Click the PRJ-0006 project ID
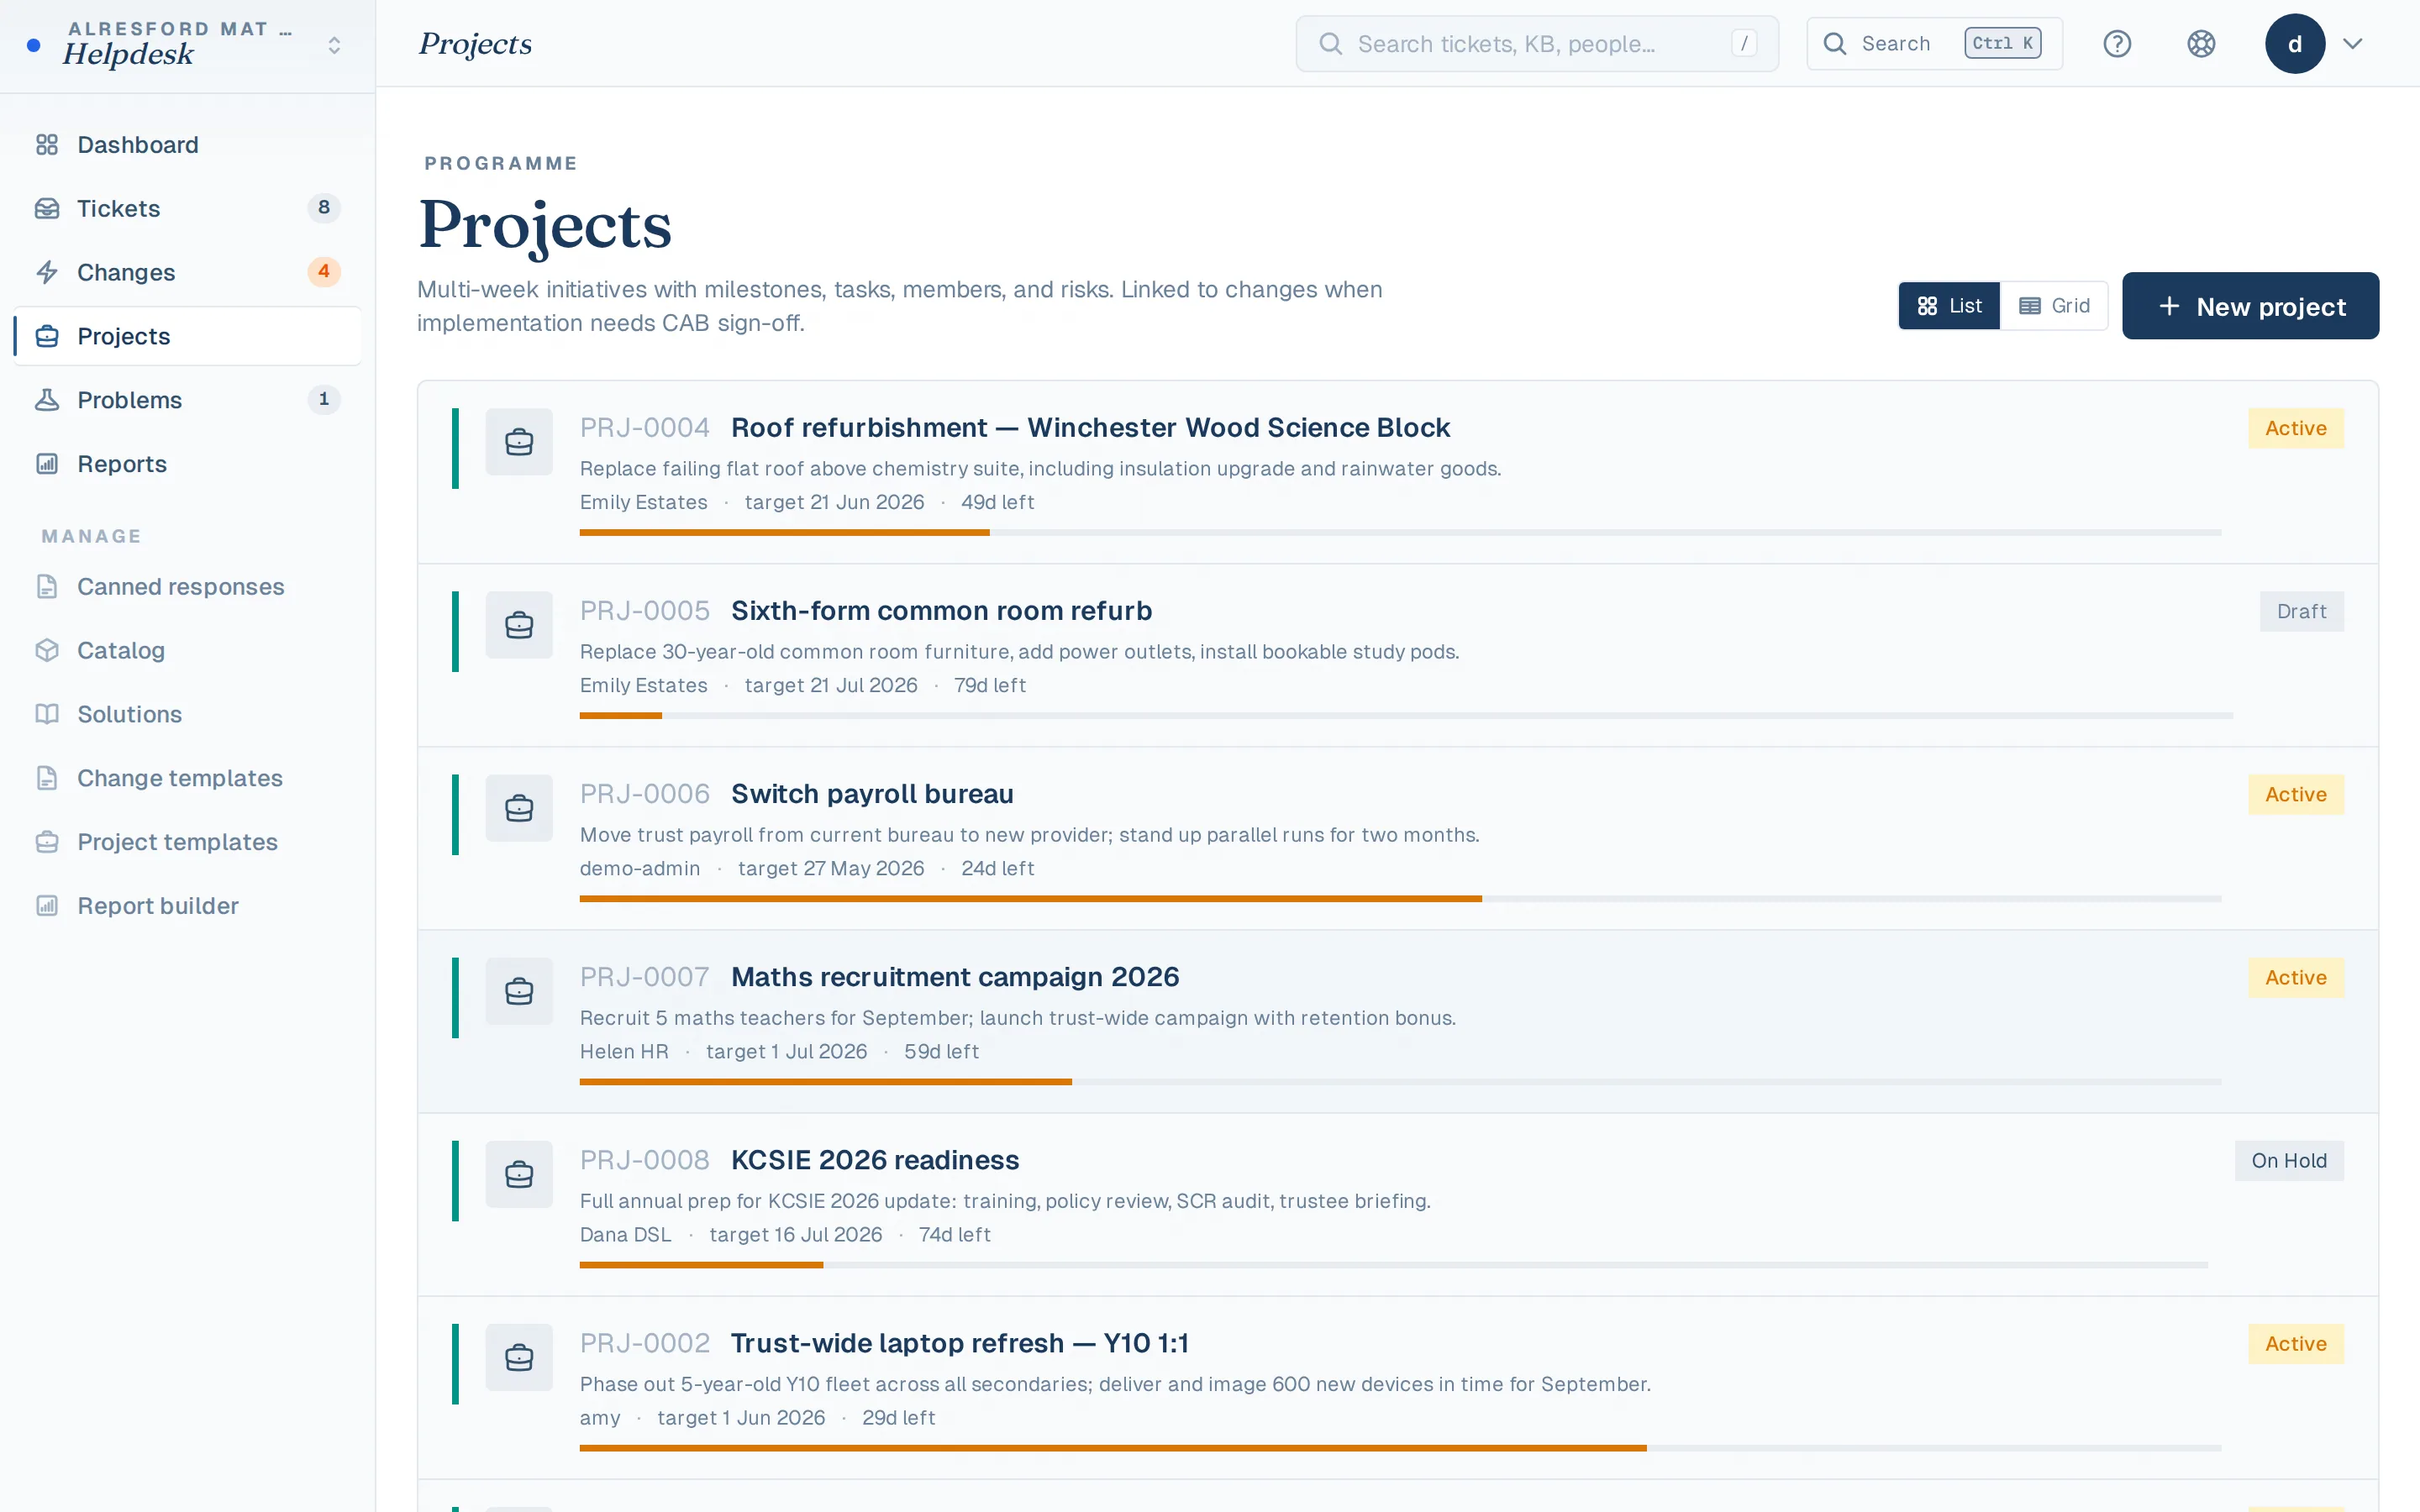This screenshot has width=2420, height=1512. click(x=645, y=794)
